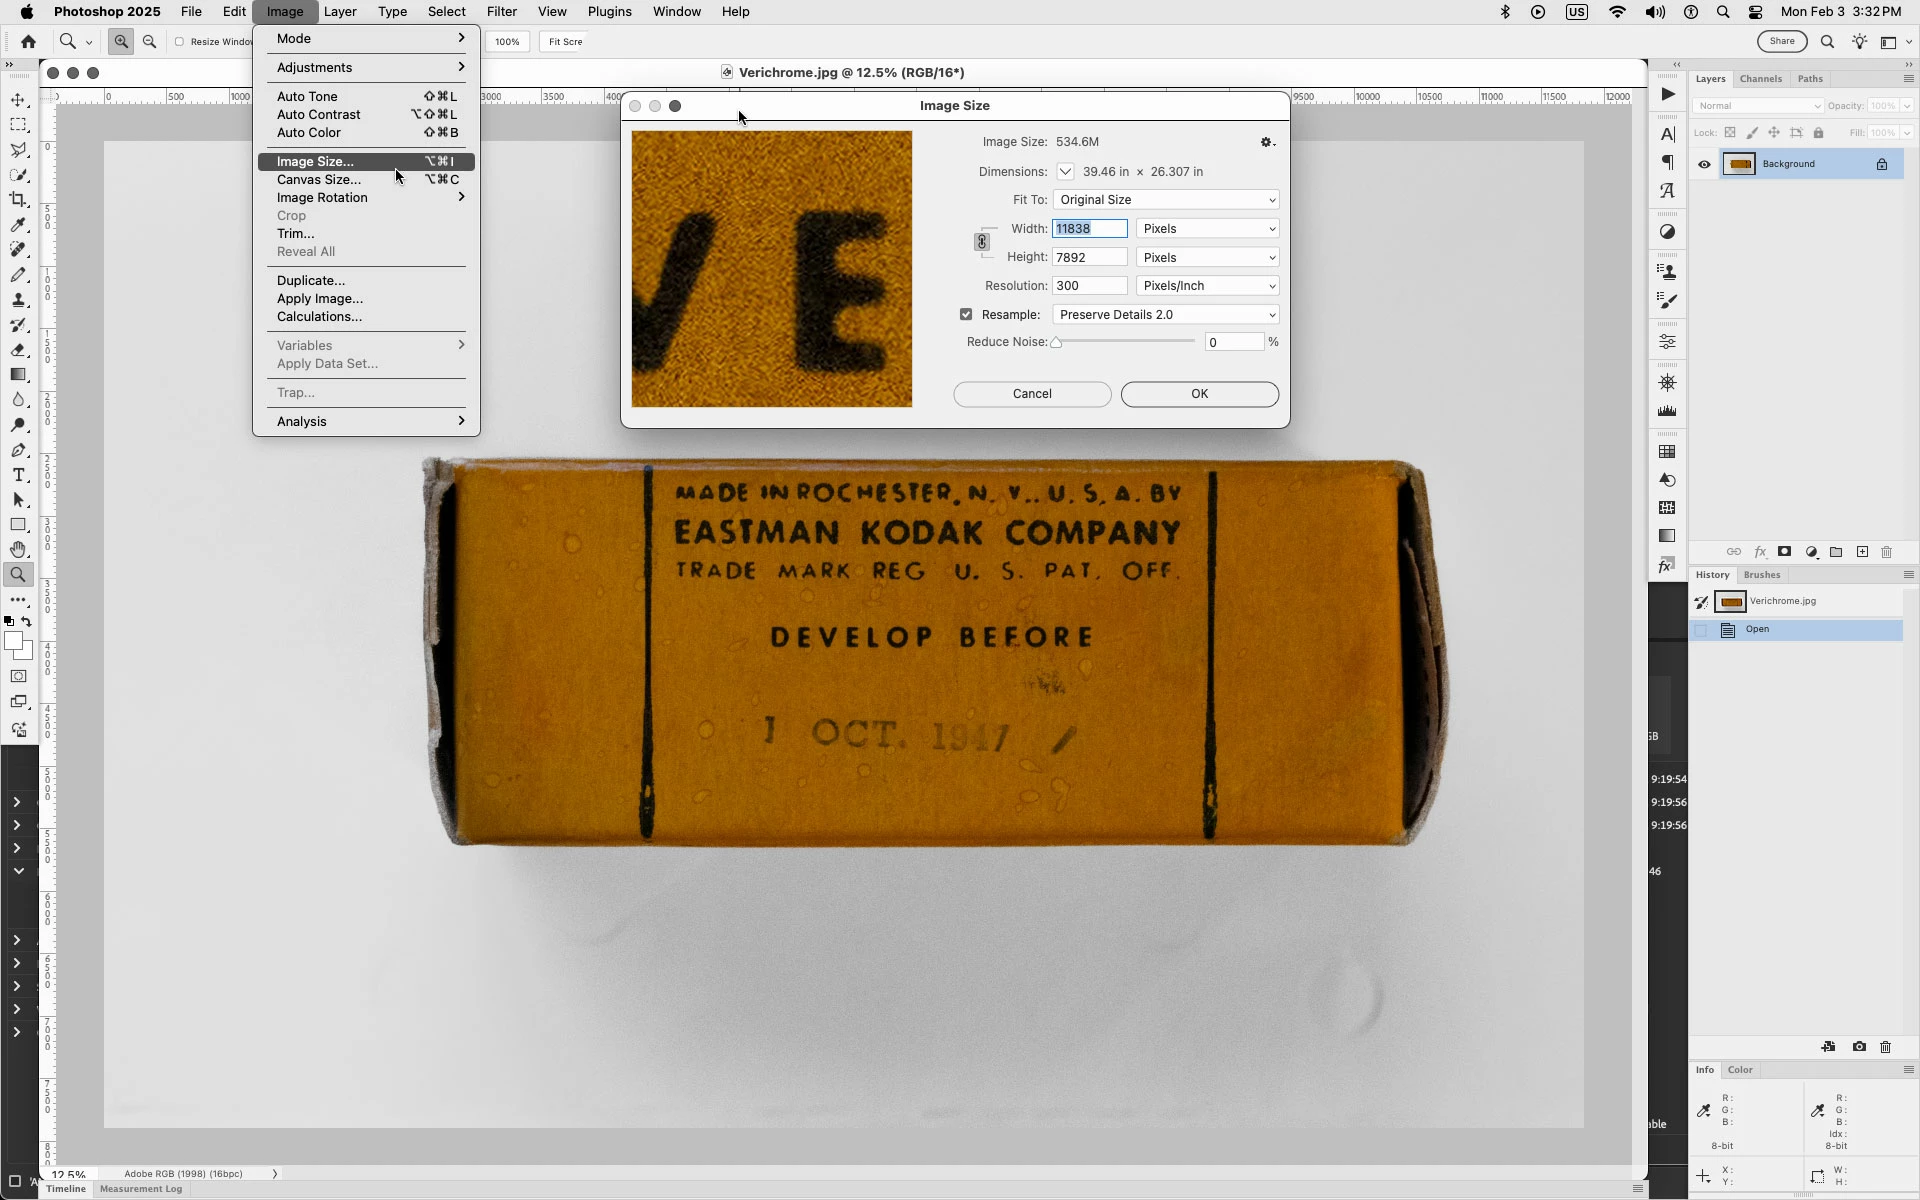This screenshot has height=1200, width=1920.
Task: Open the Fit To Original Size dropdown
Action: coord(1166,200)
